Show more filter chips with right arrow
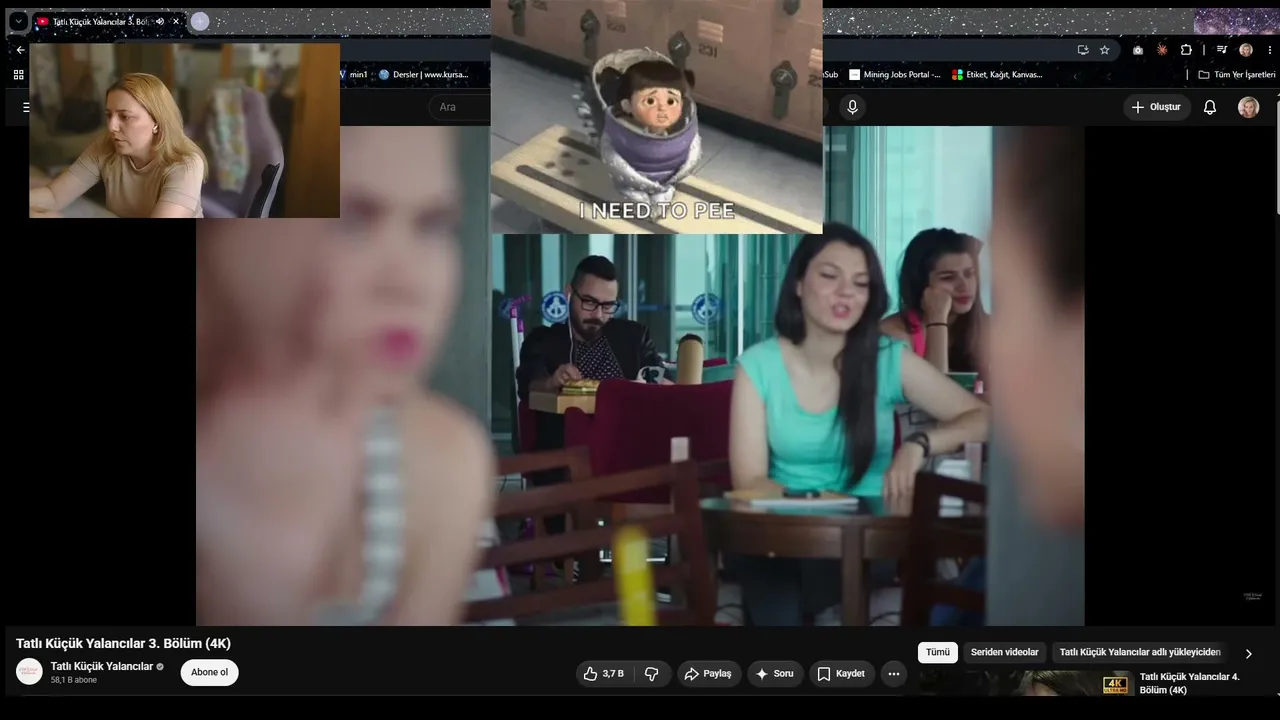Screen dimensions: 1280x720 pyautogui.click(x=1248, y=653)
